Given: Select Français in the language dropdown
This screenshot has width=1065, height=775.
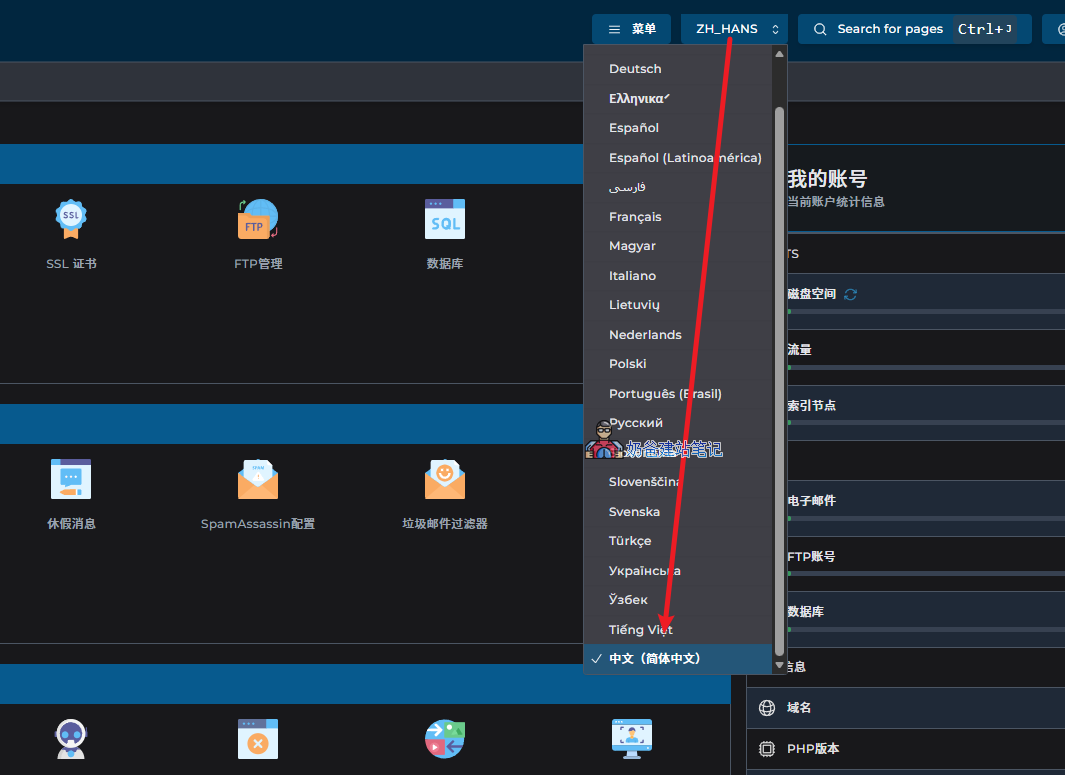Looking at the screenshot, I should (x=635, y=217).
